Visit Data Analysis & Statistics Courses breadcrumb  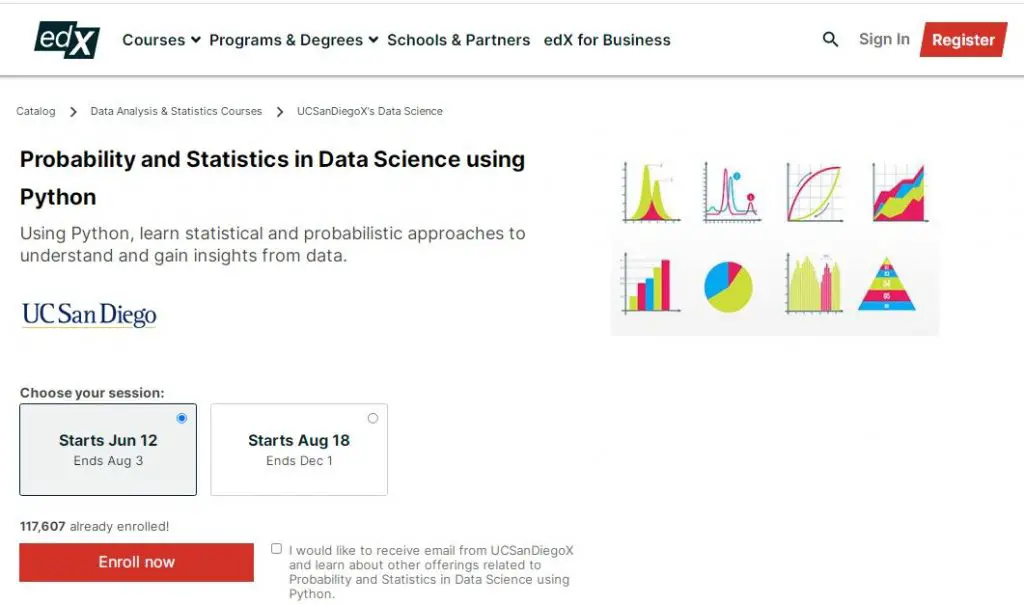tap(176, 111)
